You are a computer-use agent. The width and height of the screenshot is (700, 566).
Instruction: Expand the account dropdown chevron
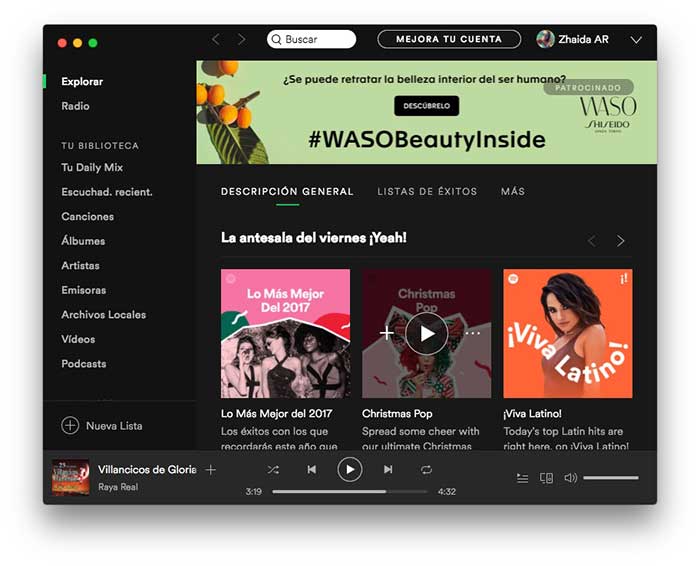click(636, 40)
